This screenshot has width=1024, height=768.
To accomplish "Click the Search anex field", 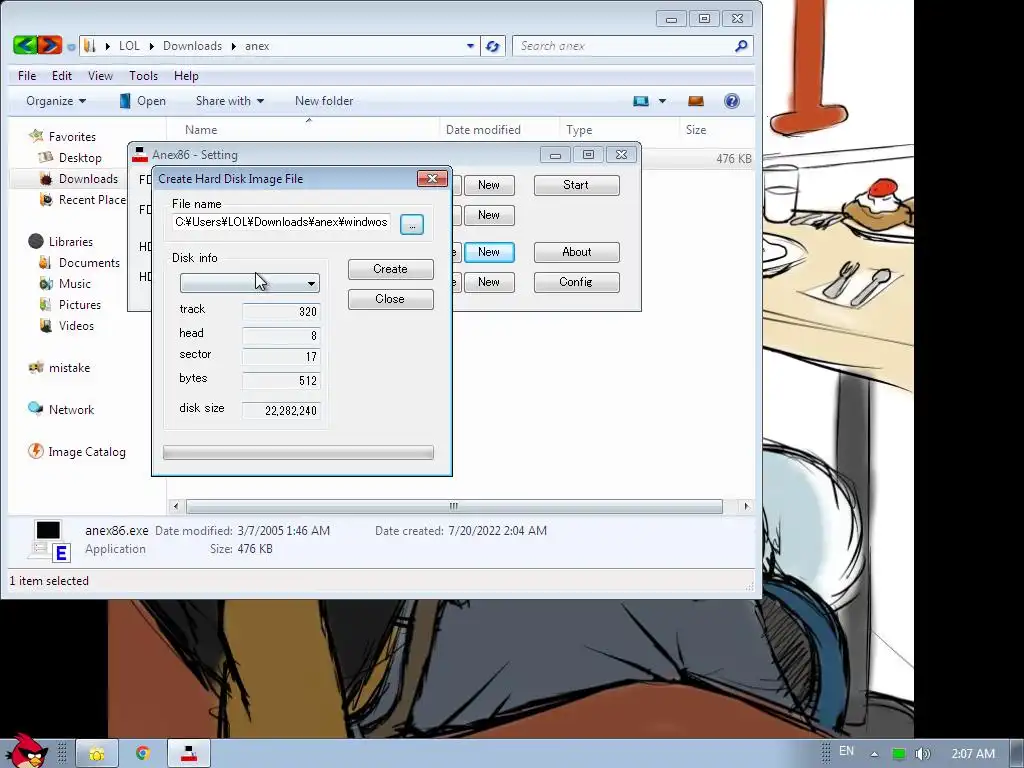I will pos(622,46).
